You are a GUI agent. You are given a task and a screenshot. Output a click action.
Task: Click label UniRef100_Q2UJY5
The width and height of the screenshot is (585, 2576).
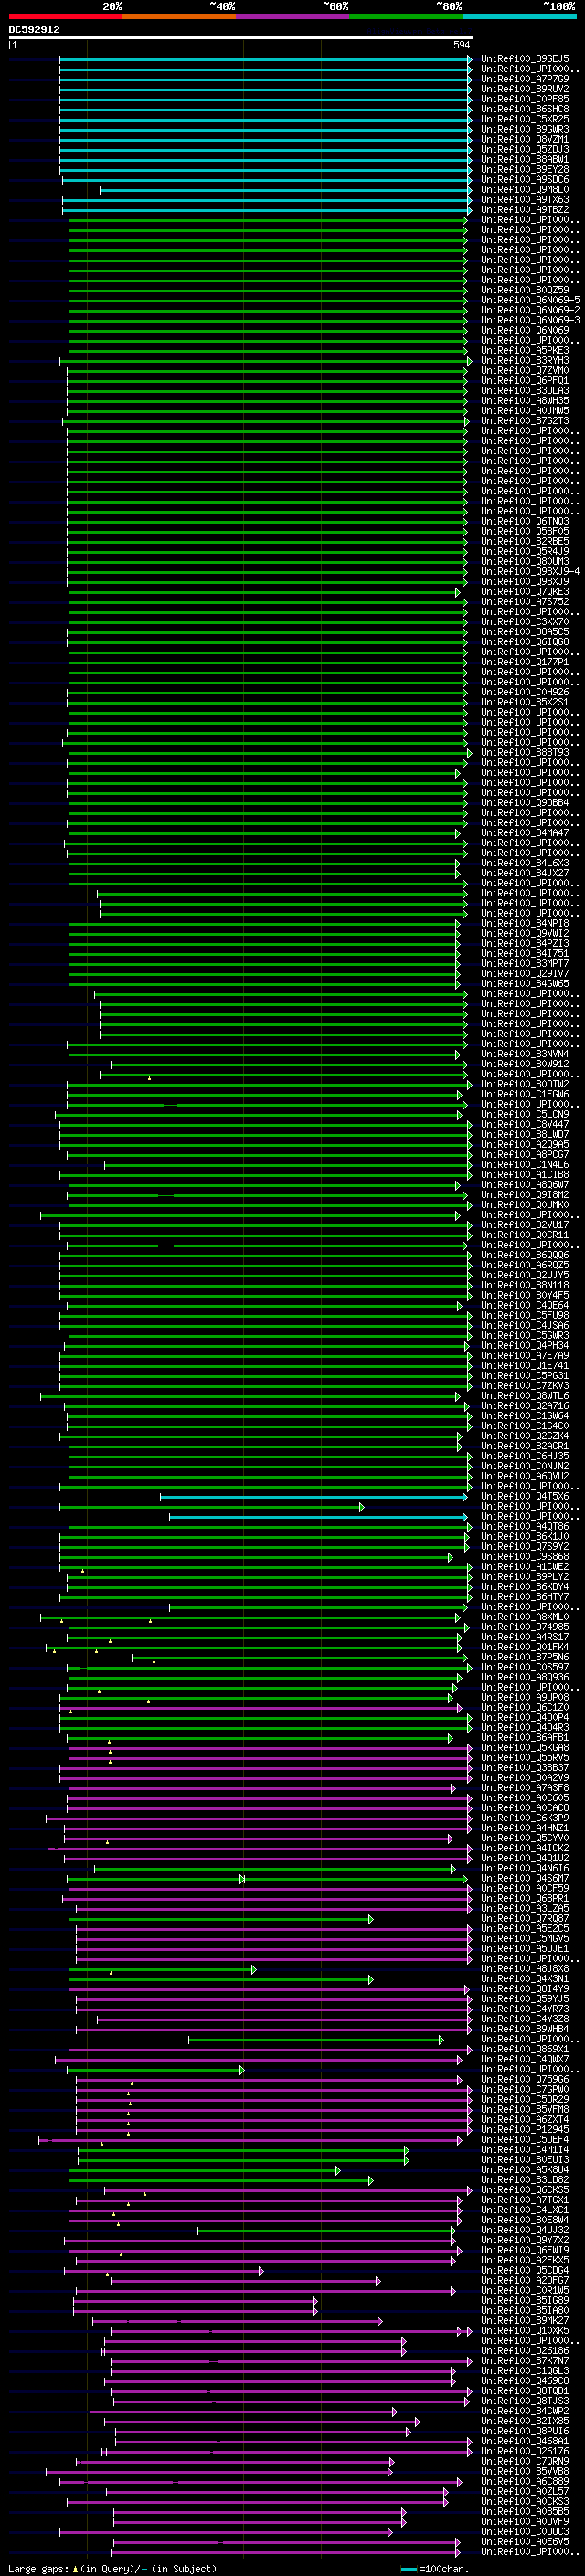tap(524, 1275)
